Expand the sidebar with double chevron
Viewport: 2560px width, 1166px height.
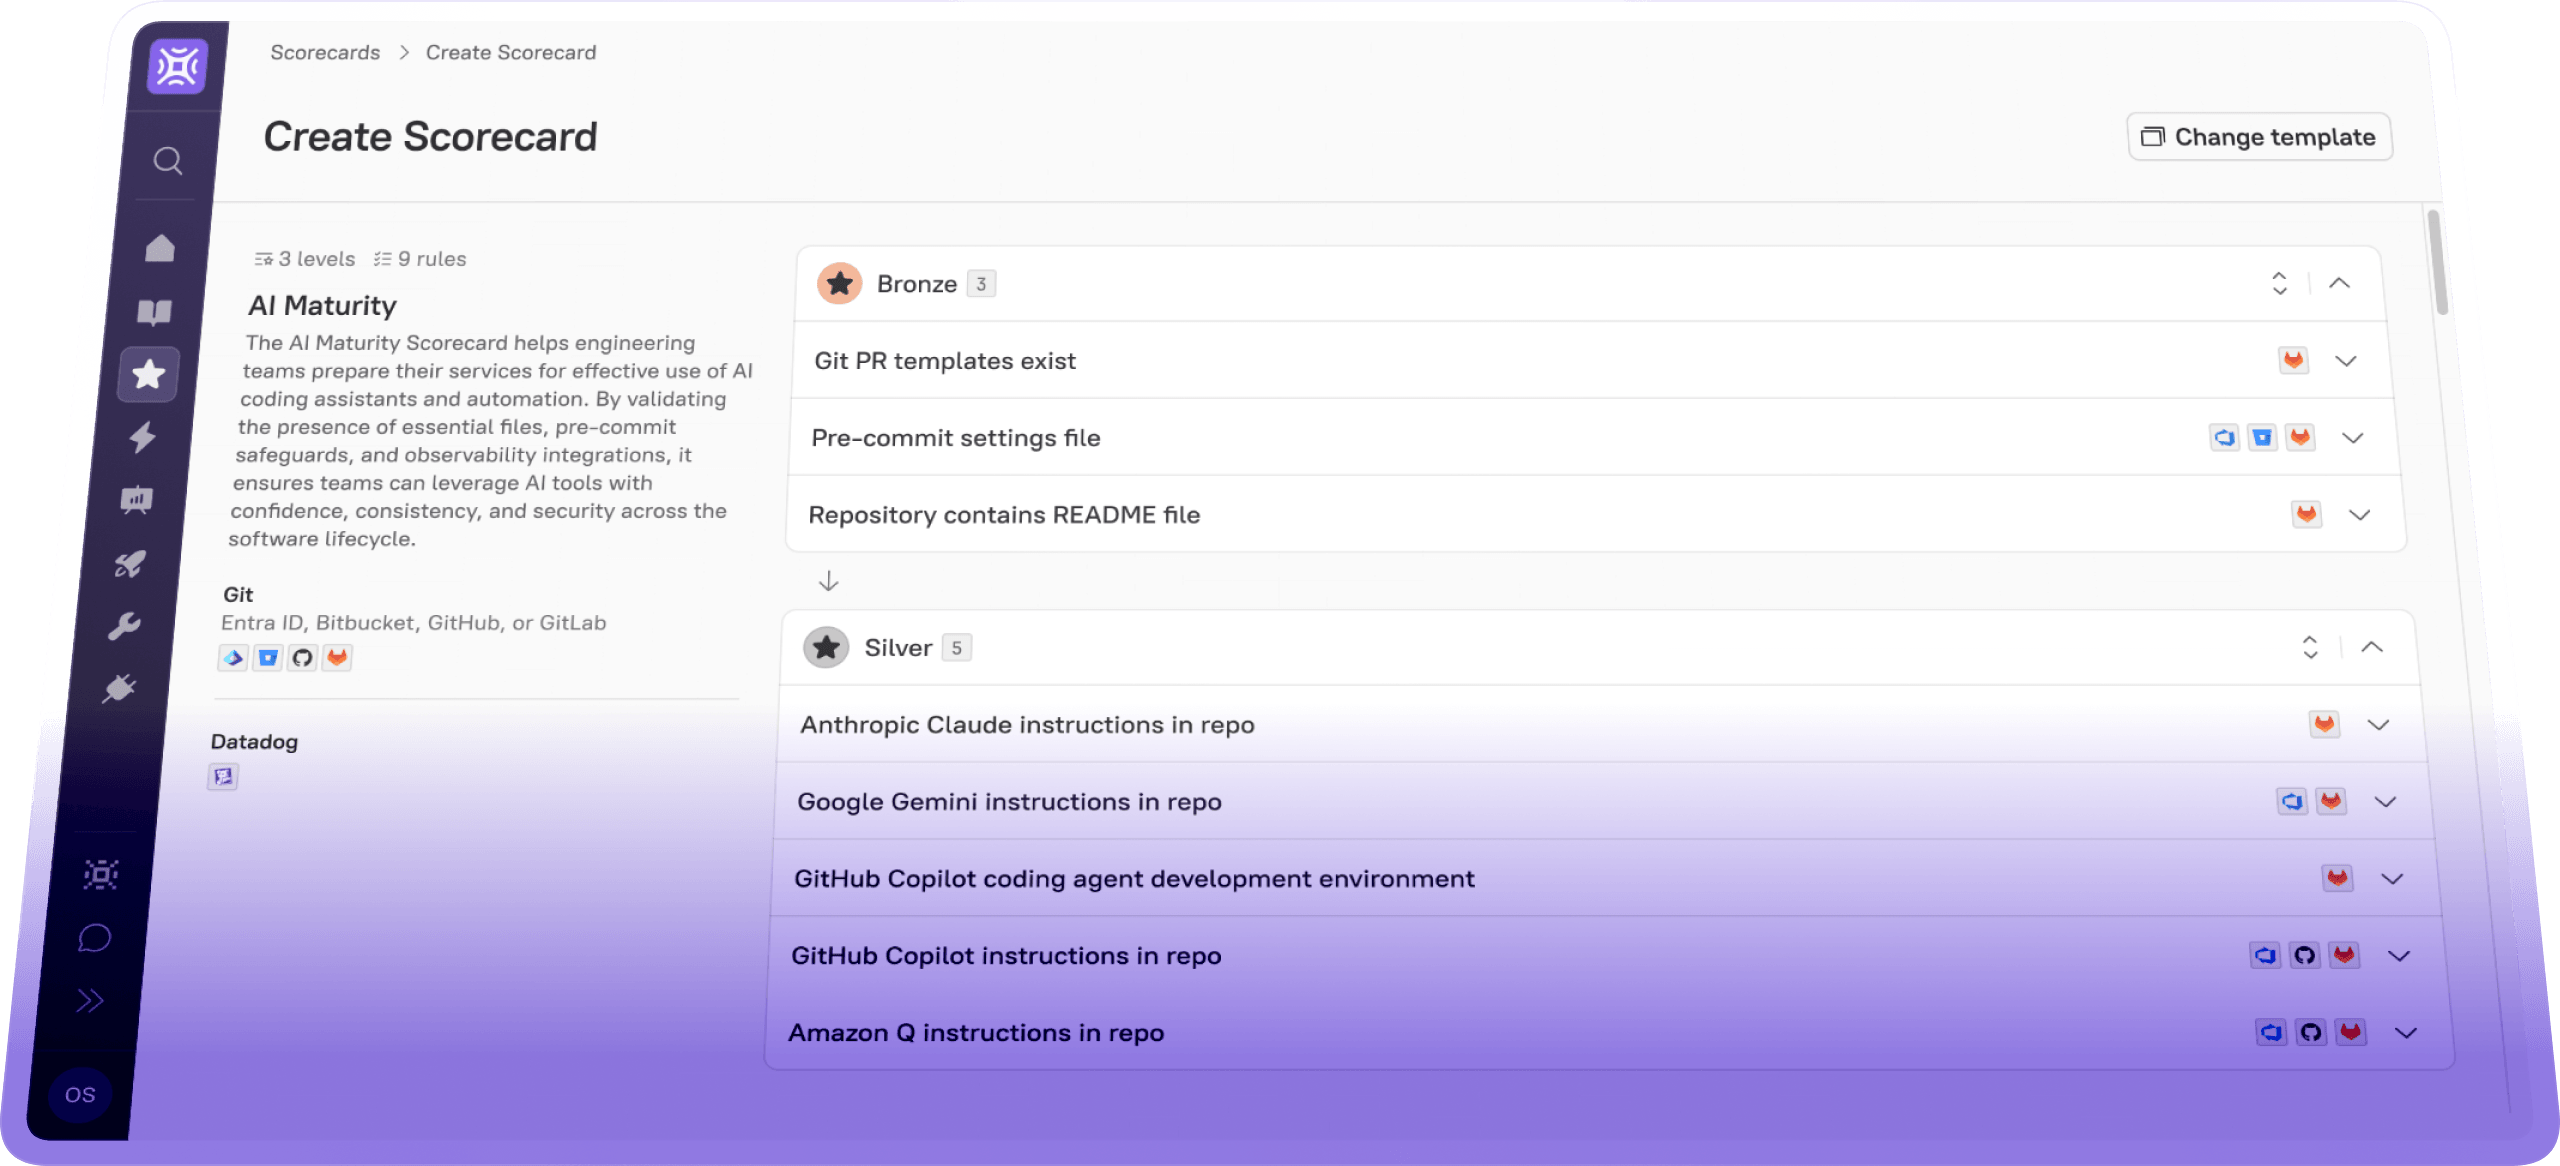(x=89, y=1001)
